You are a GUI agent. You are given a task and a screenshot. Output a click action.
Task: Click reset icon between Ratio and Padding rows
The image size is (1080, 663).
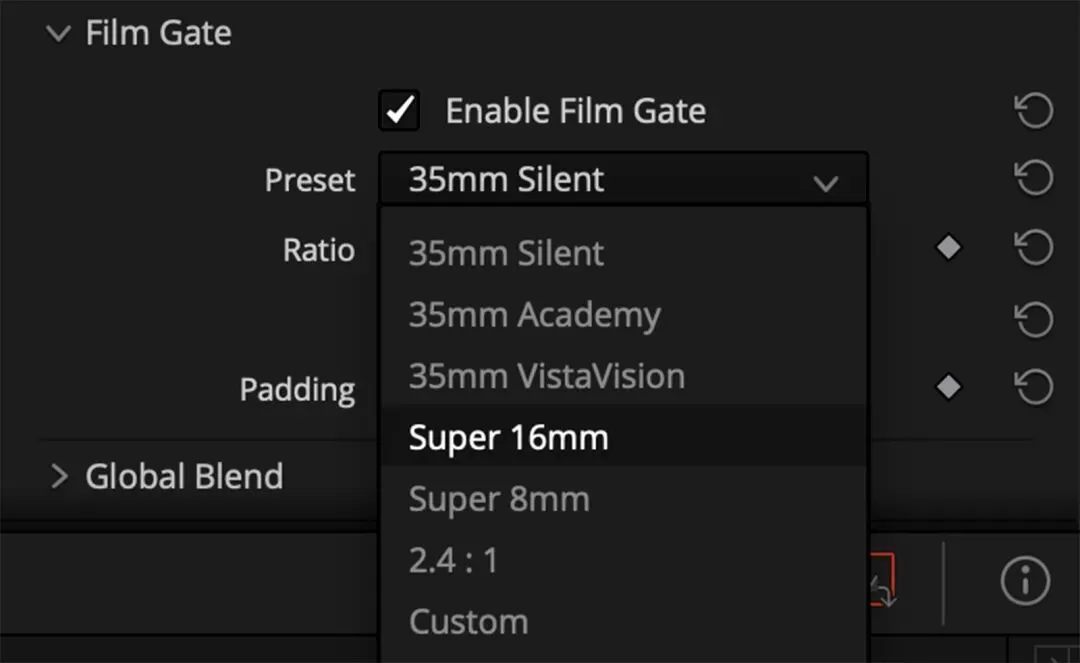(x=1034, y=319)
